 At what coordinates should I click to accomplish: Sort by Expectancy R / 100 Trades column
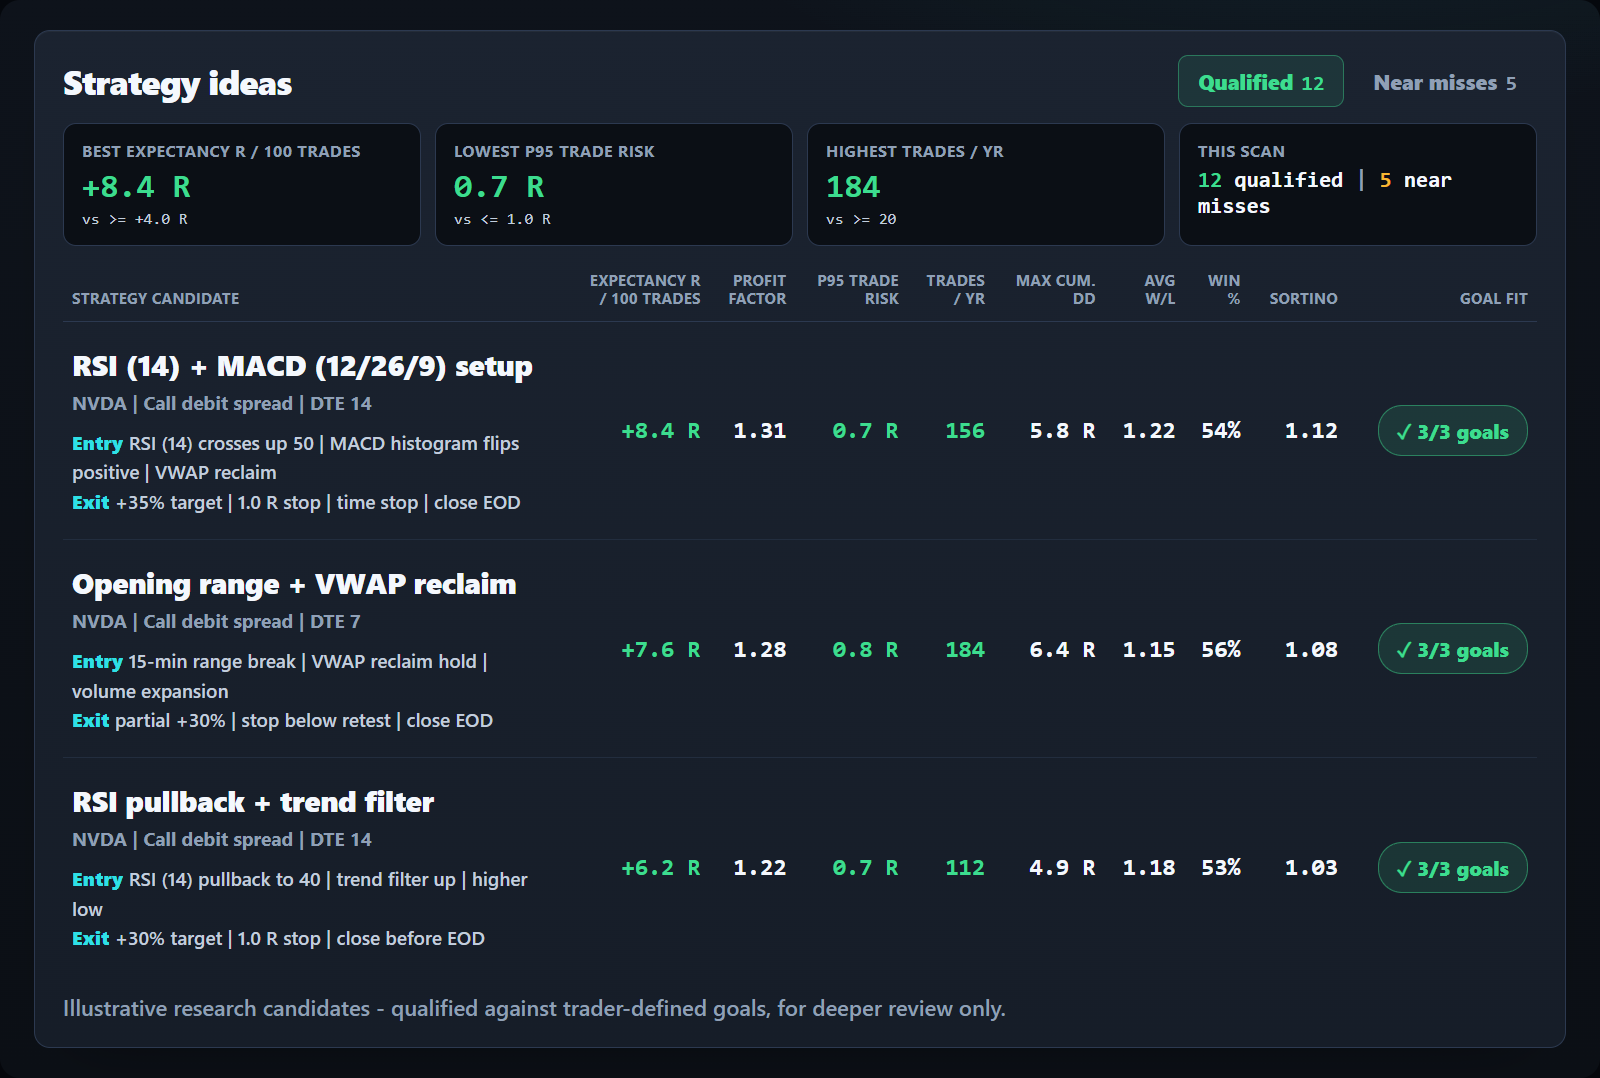(645, 289)
